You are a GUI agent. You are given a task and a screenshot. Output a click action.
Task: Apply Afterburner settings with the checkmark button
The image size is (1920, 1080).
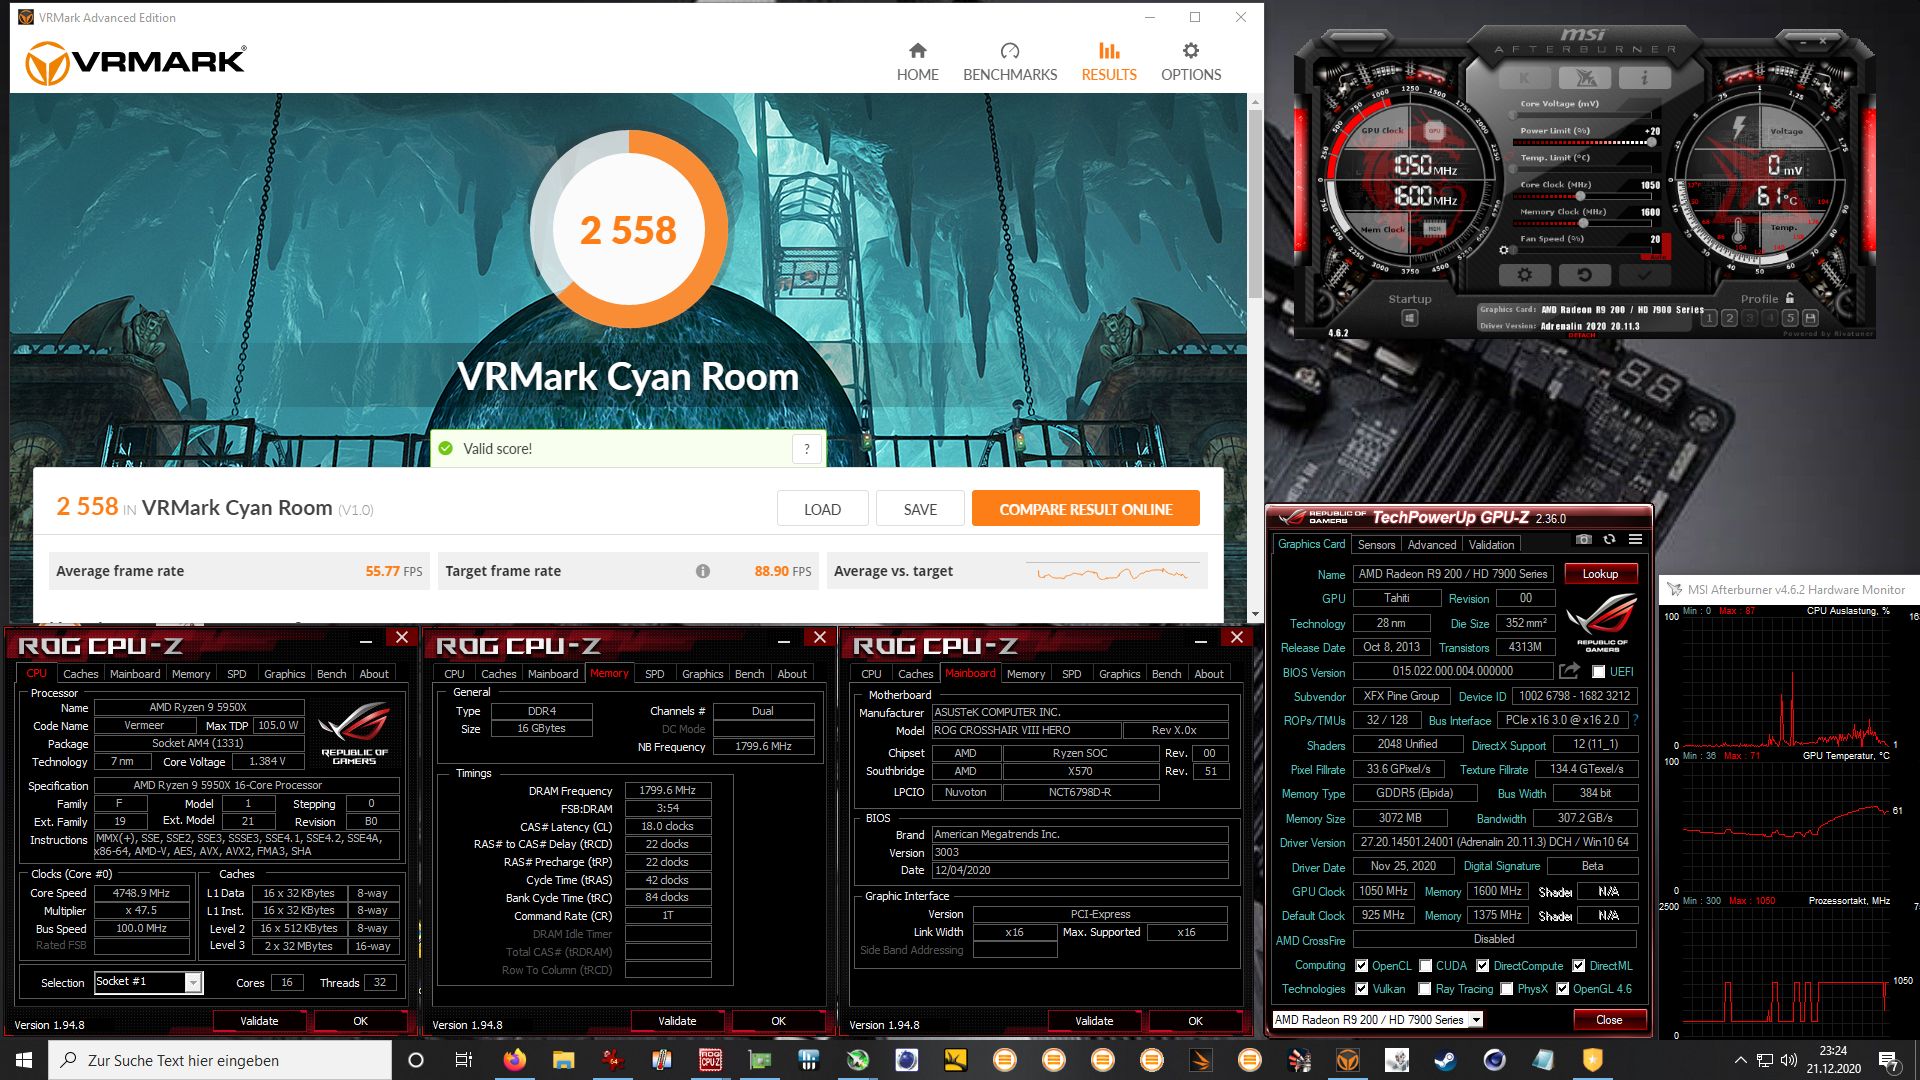(1644, 274)
